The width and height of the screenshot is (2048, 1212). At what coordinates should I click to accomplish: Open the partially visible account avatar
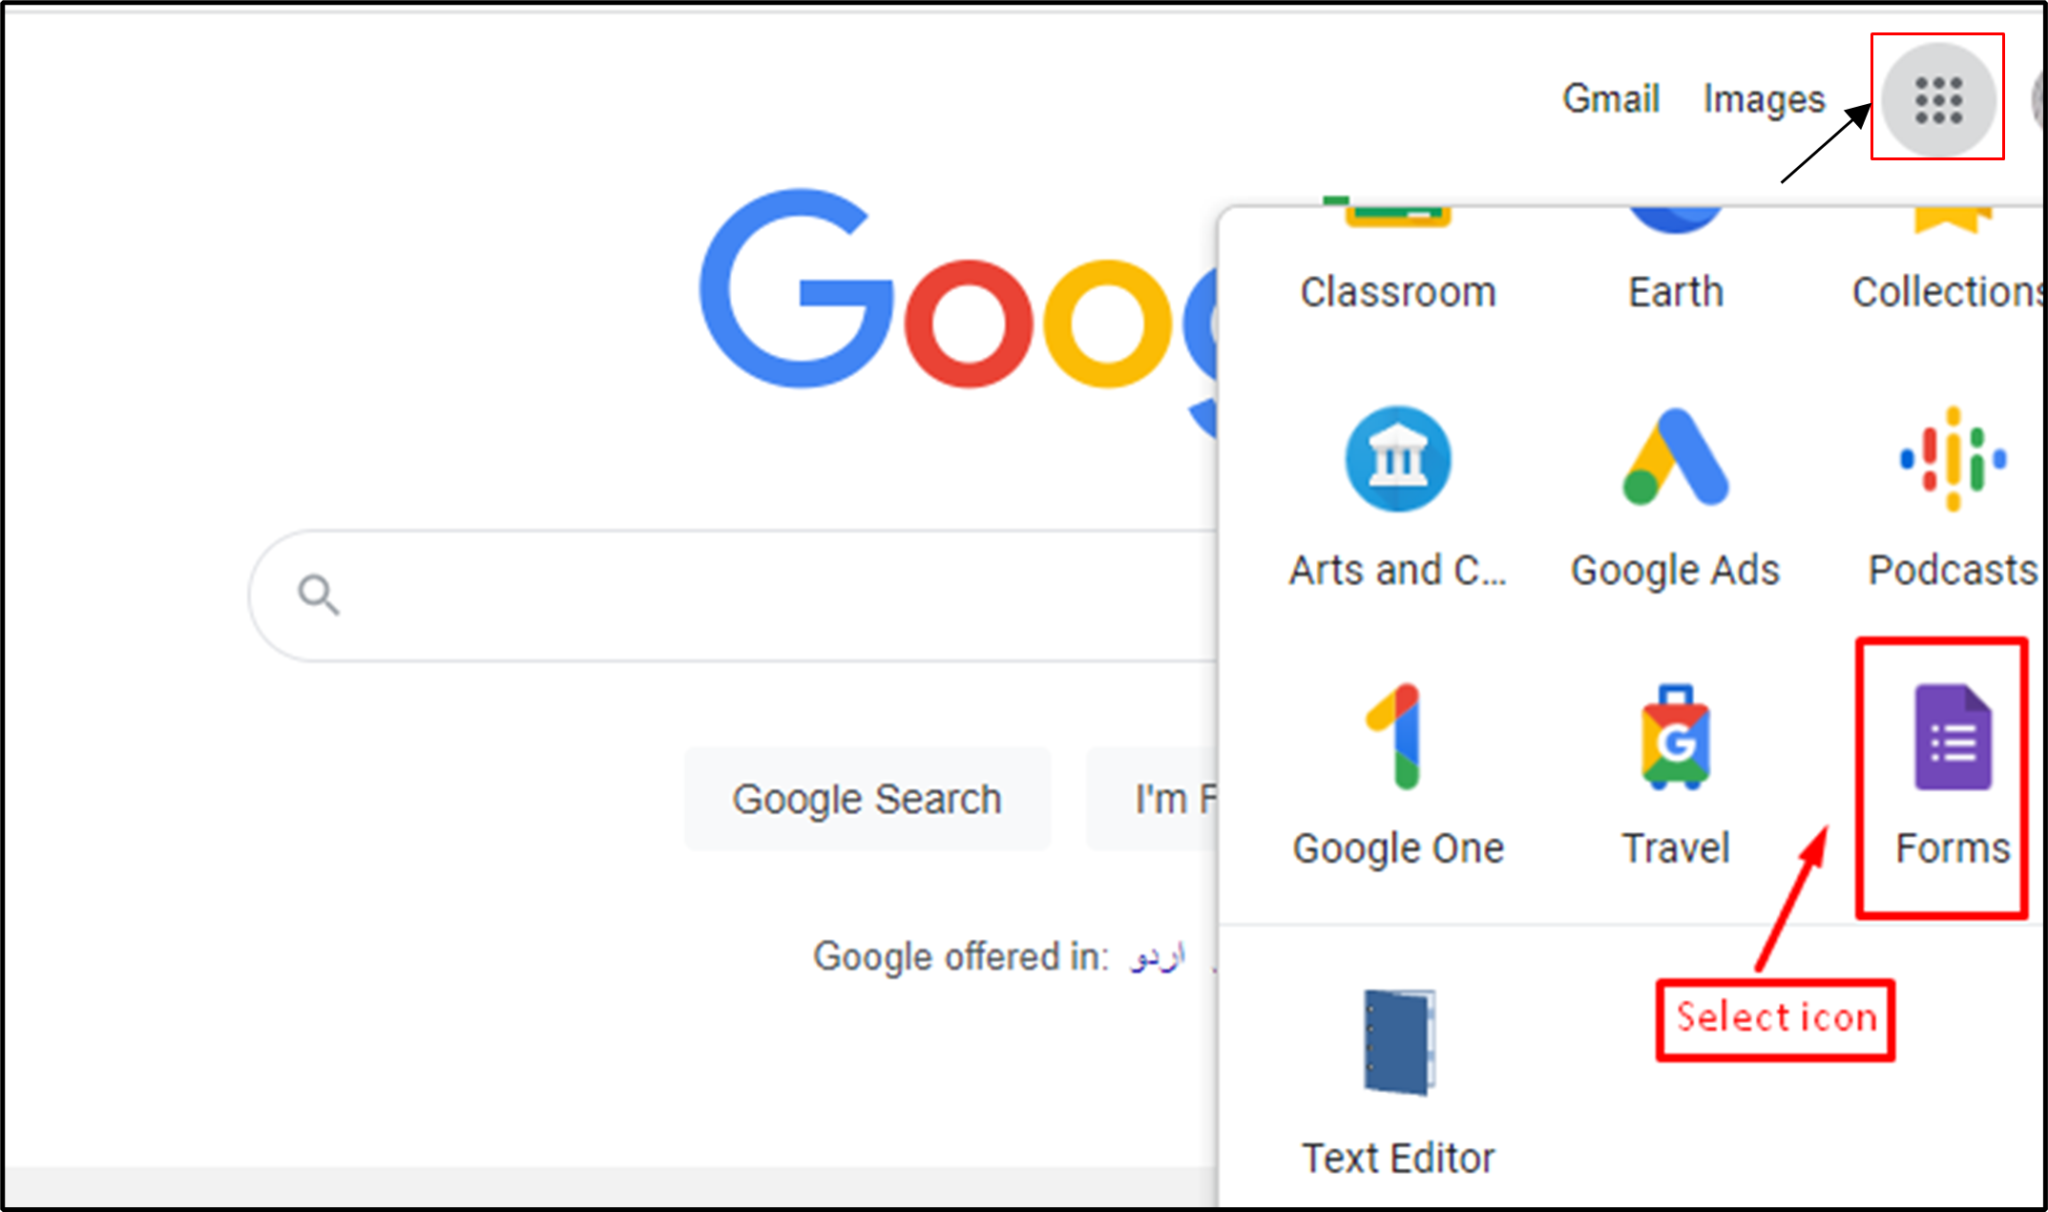pyautogui.click(x=2038, y=99)
